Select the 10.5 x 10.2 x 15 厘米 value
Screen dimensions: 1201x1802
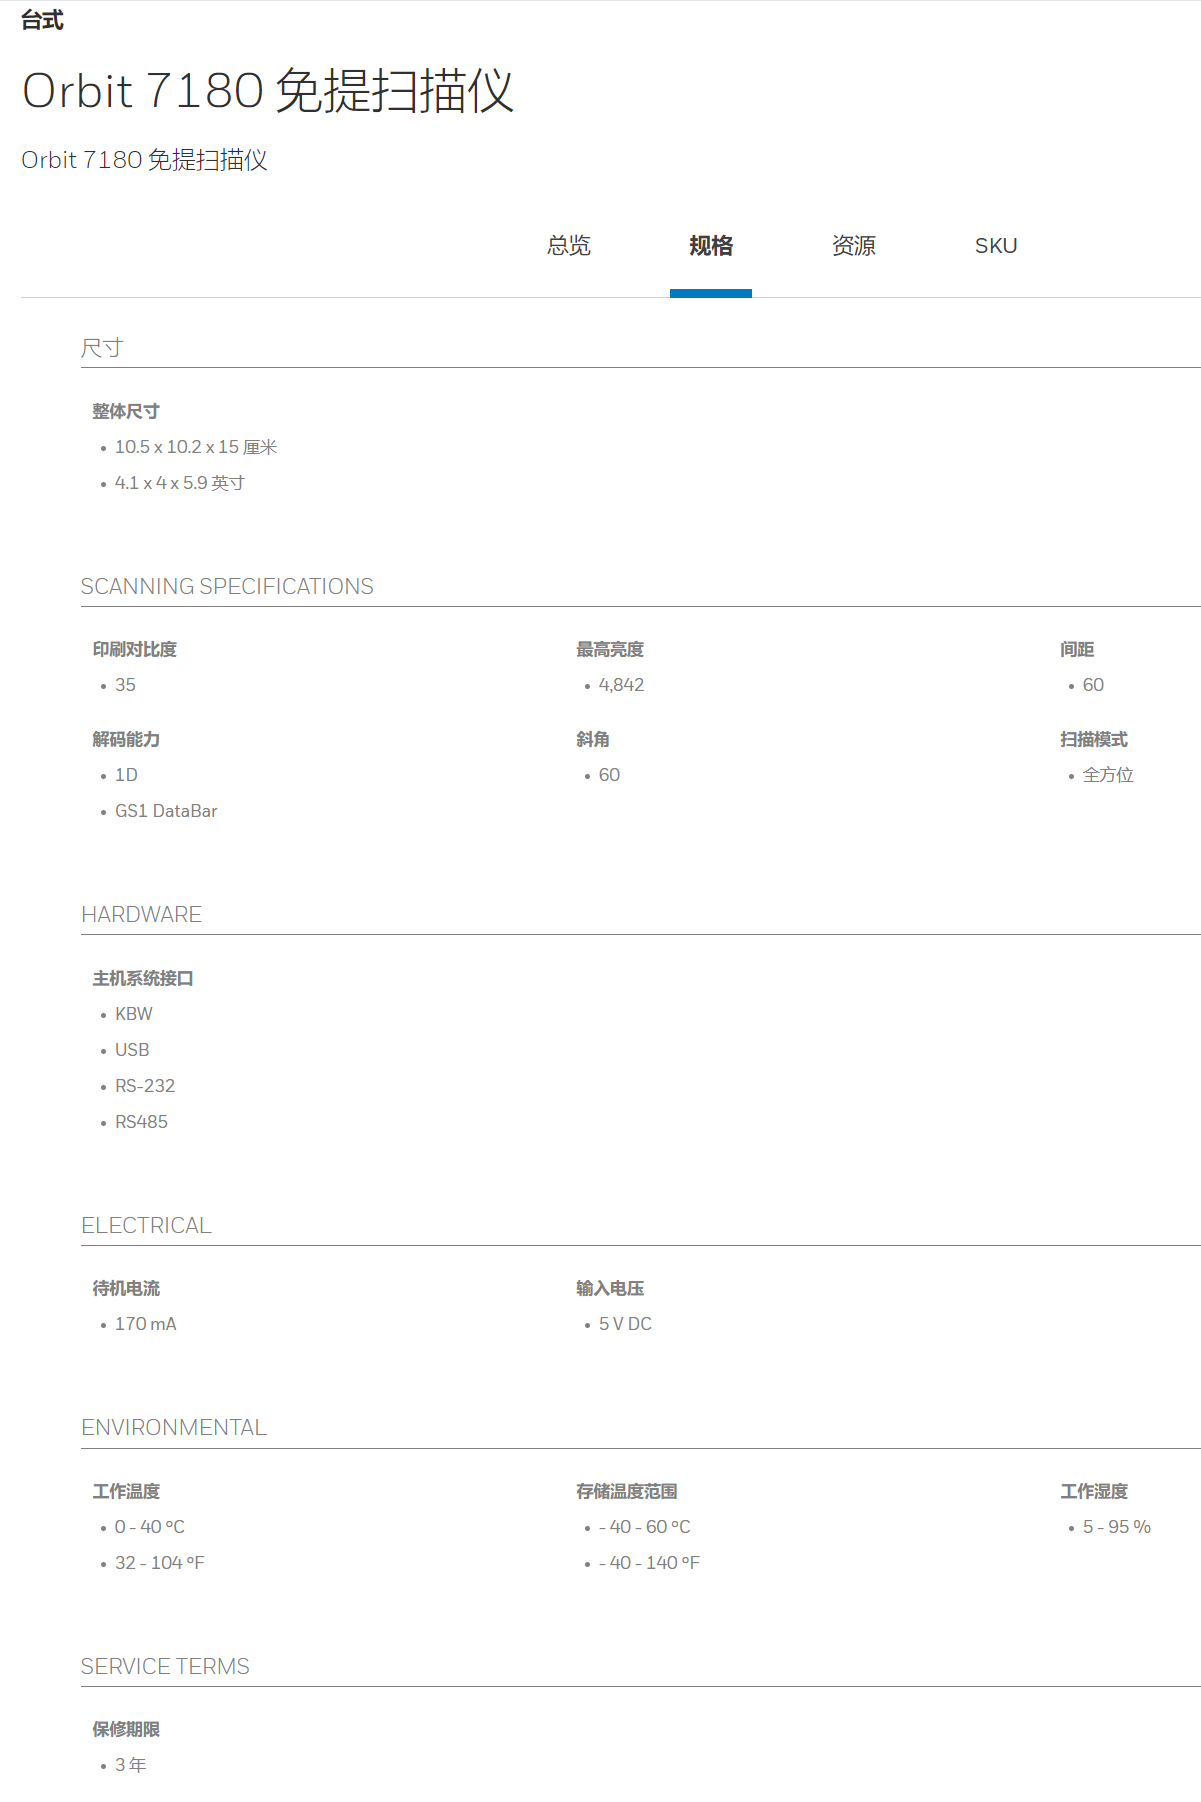(196, 447)
